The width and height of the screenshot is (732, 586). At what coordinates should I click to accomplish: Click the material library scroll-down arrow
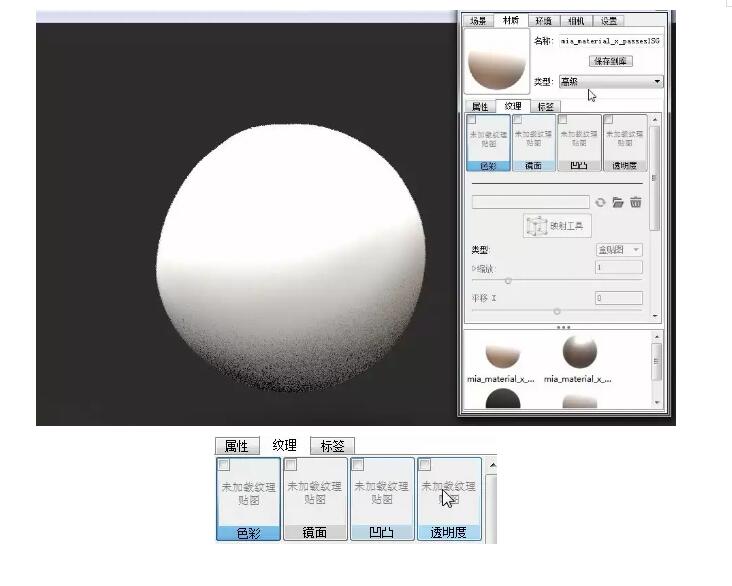pos(657,402)
